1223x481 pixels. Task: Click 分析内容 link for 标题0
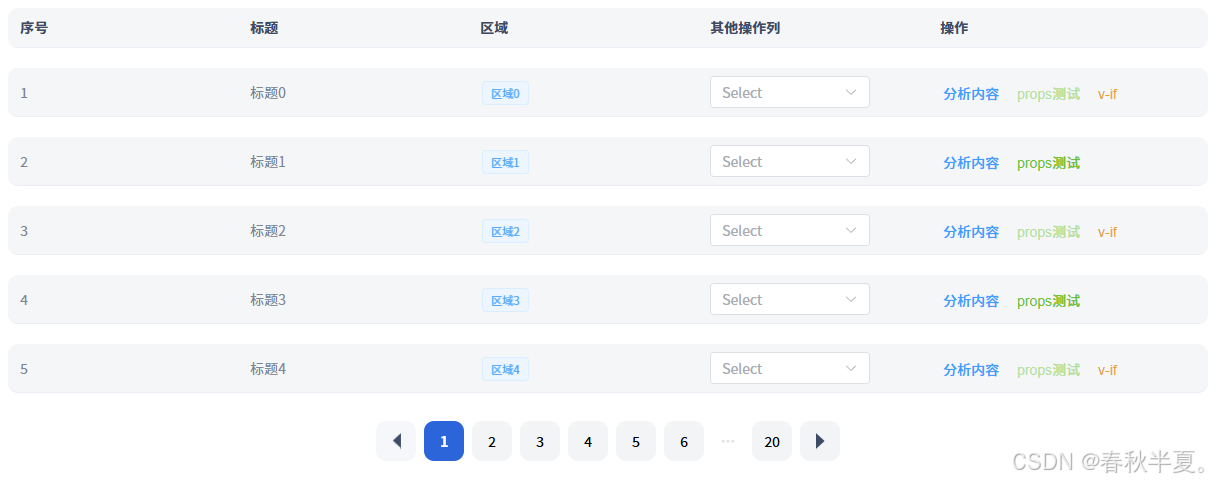tap(971, 94)
